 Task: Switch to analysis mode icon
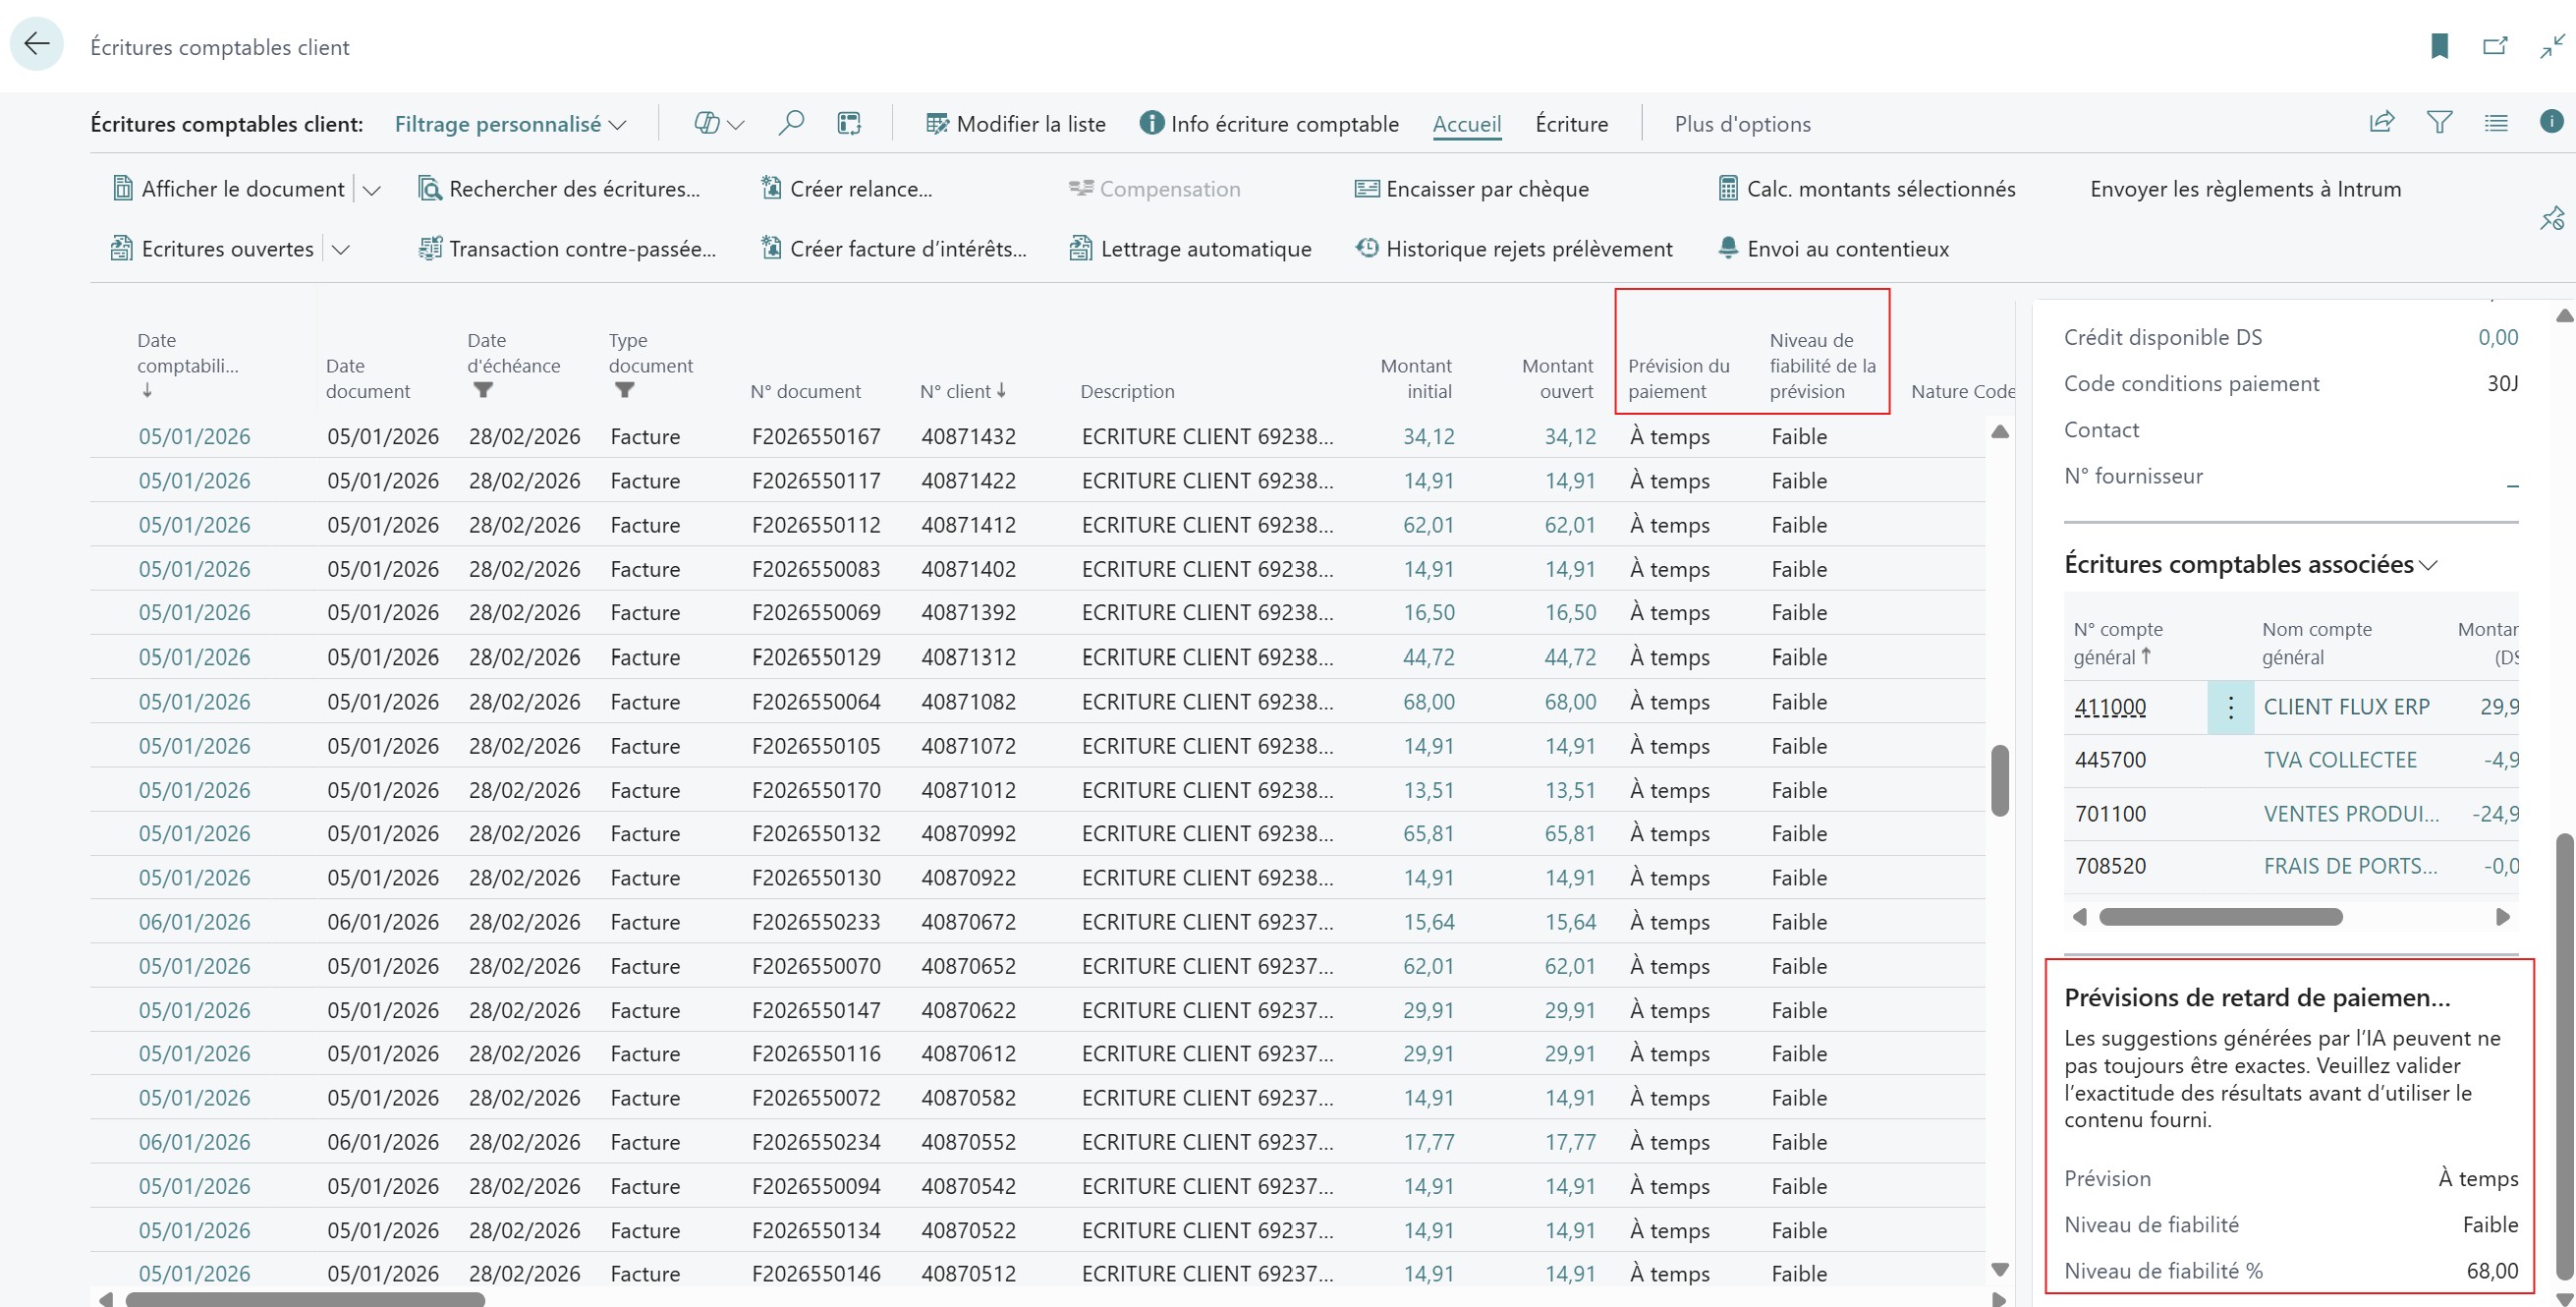click(848, 122)
